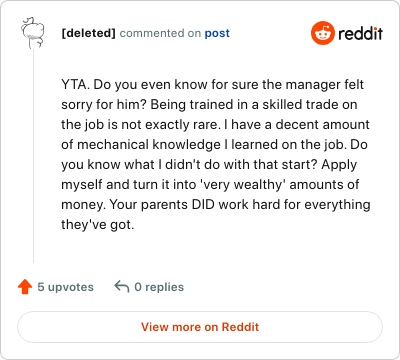Open the blue 'post' link
400x360 pixels.
217,33
